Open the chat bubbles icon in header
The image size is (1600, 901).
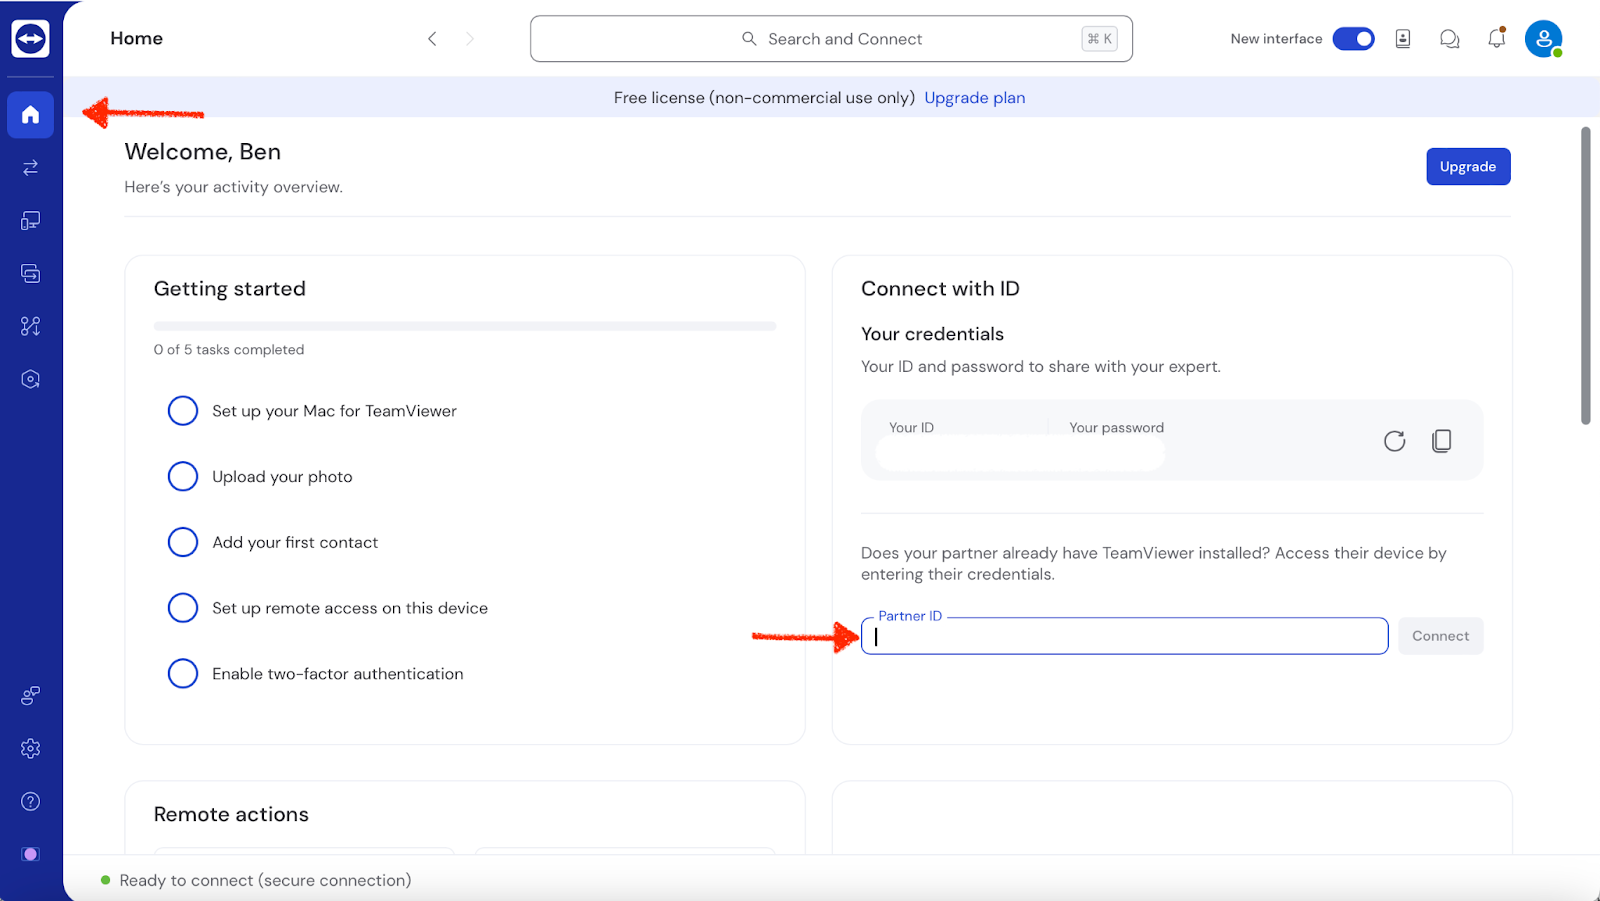point(1449,39)
